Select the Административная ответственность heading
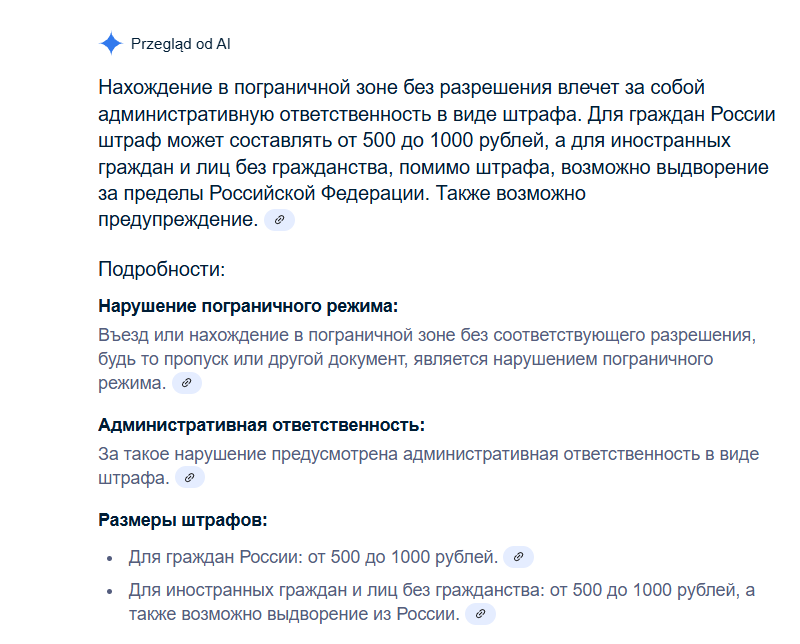The width and height of the screenshot is (800, 644). [261, 425]
